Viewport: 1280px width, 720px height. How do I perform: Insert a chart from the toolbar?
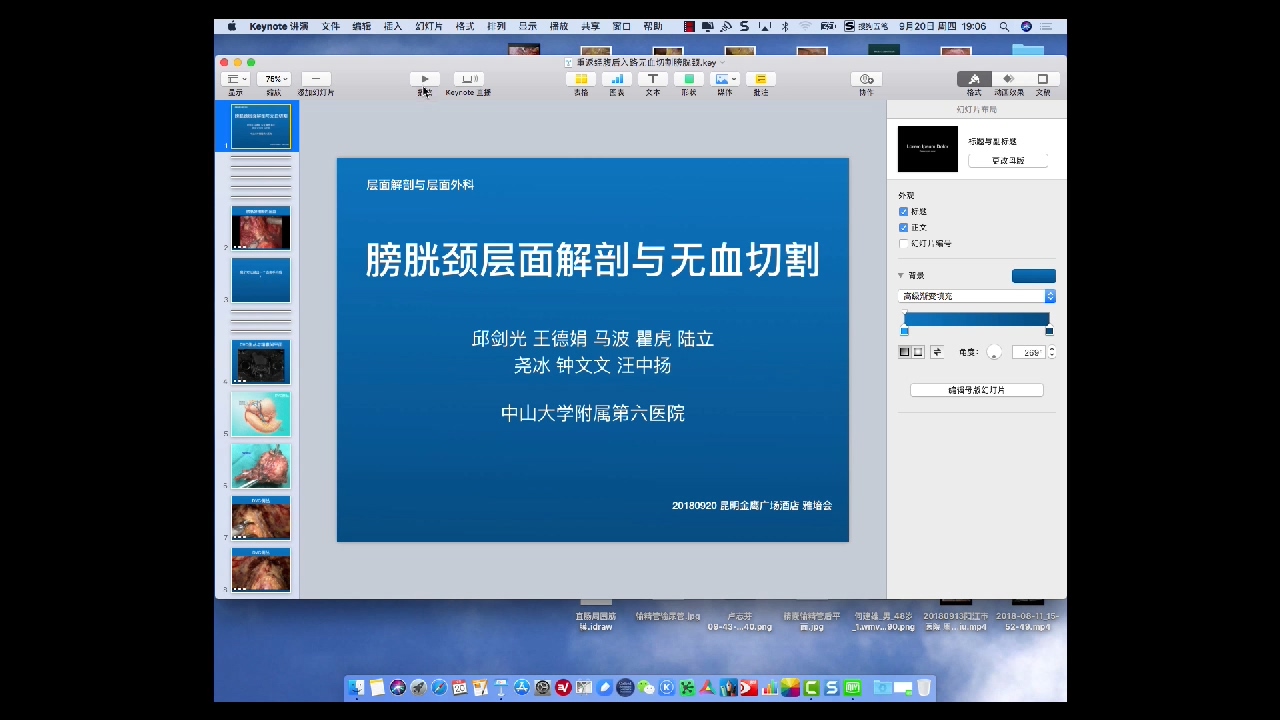tap(617, 79)
